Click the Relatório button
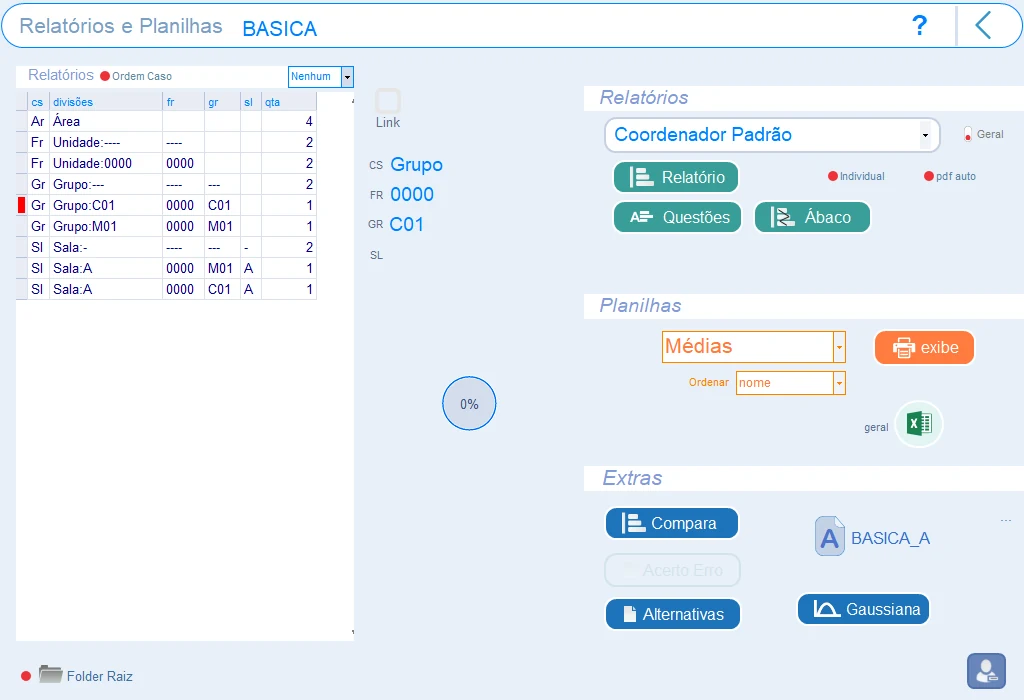The height and width of the screenshot is (700, 1024). [x=676, y=177]
